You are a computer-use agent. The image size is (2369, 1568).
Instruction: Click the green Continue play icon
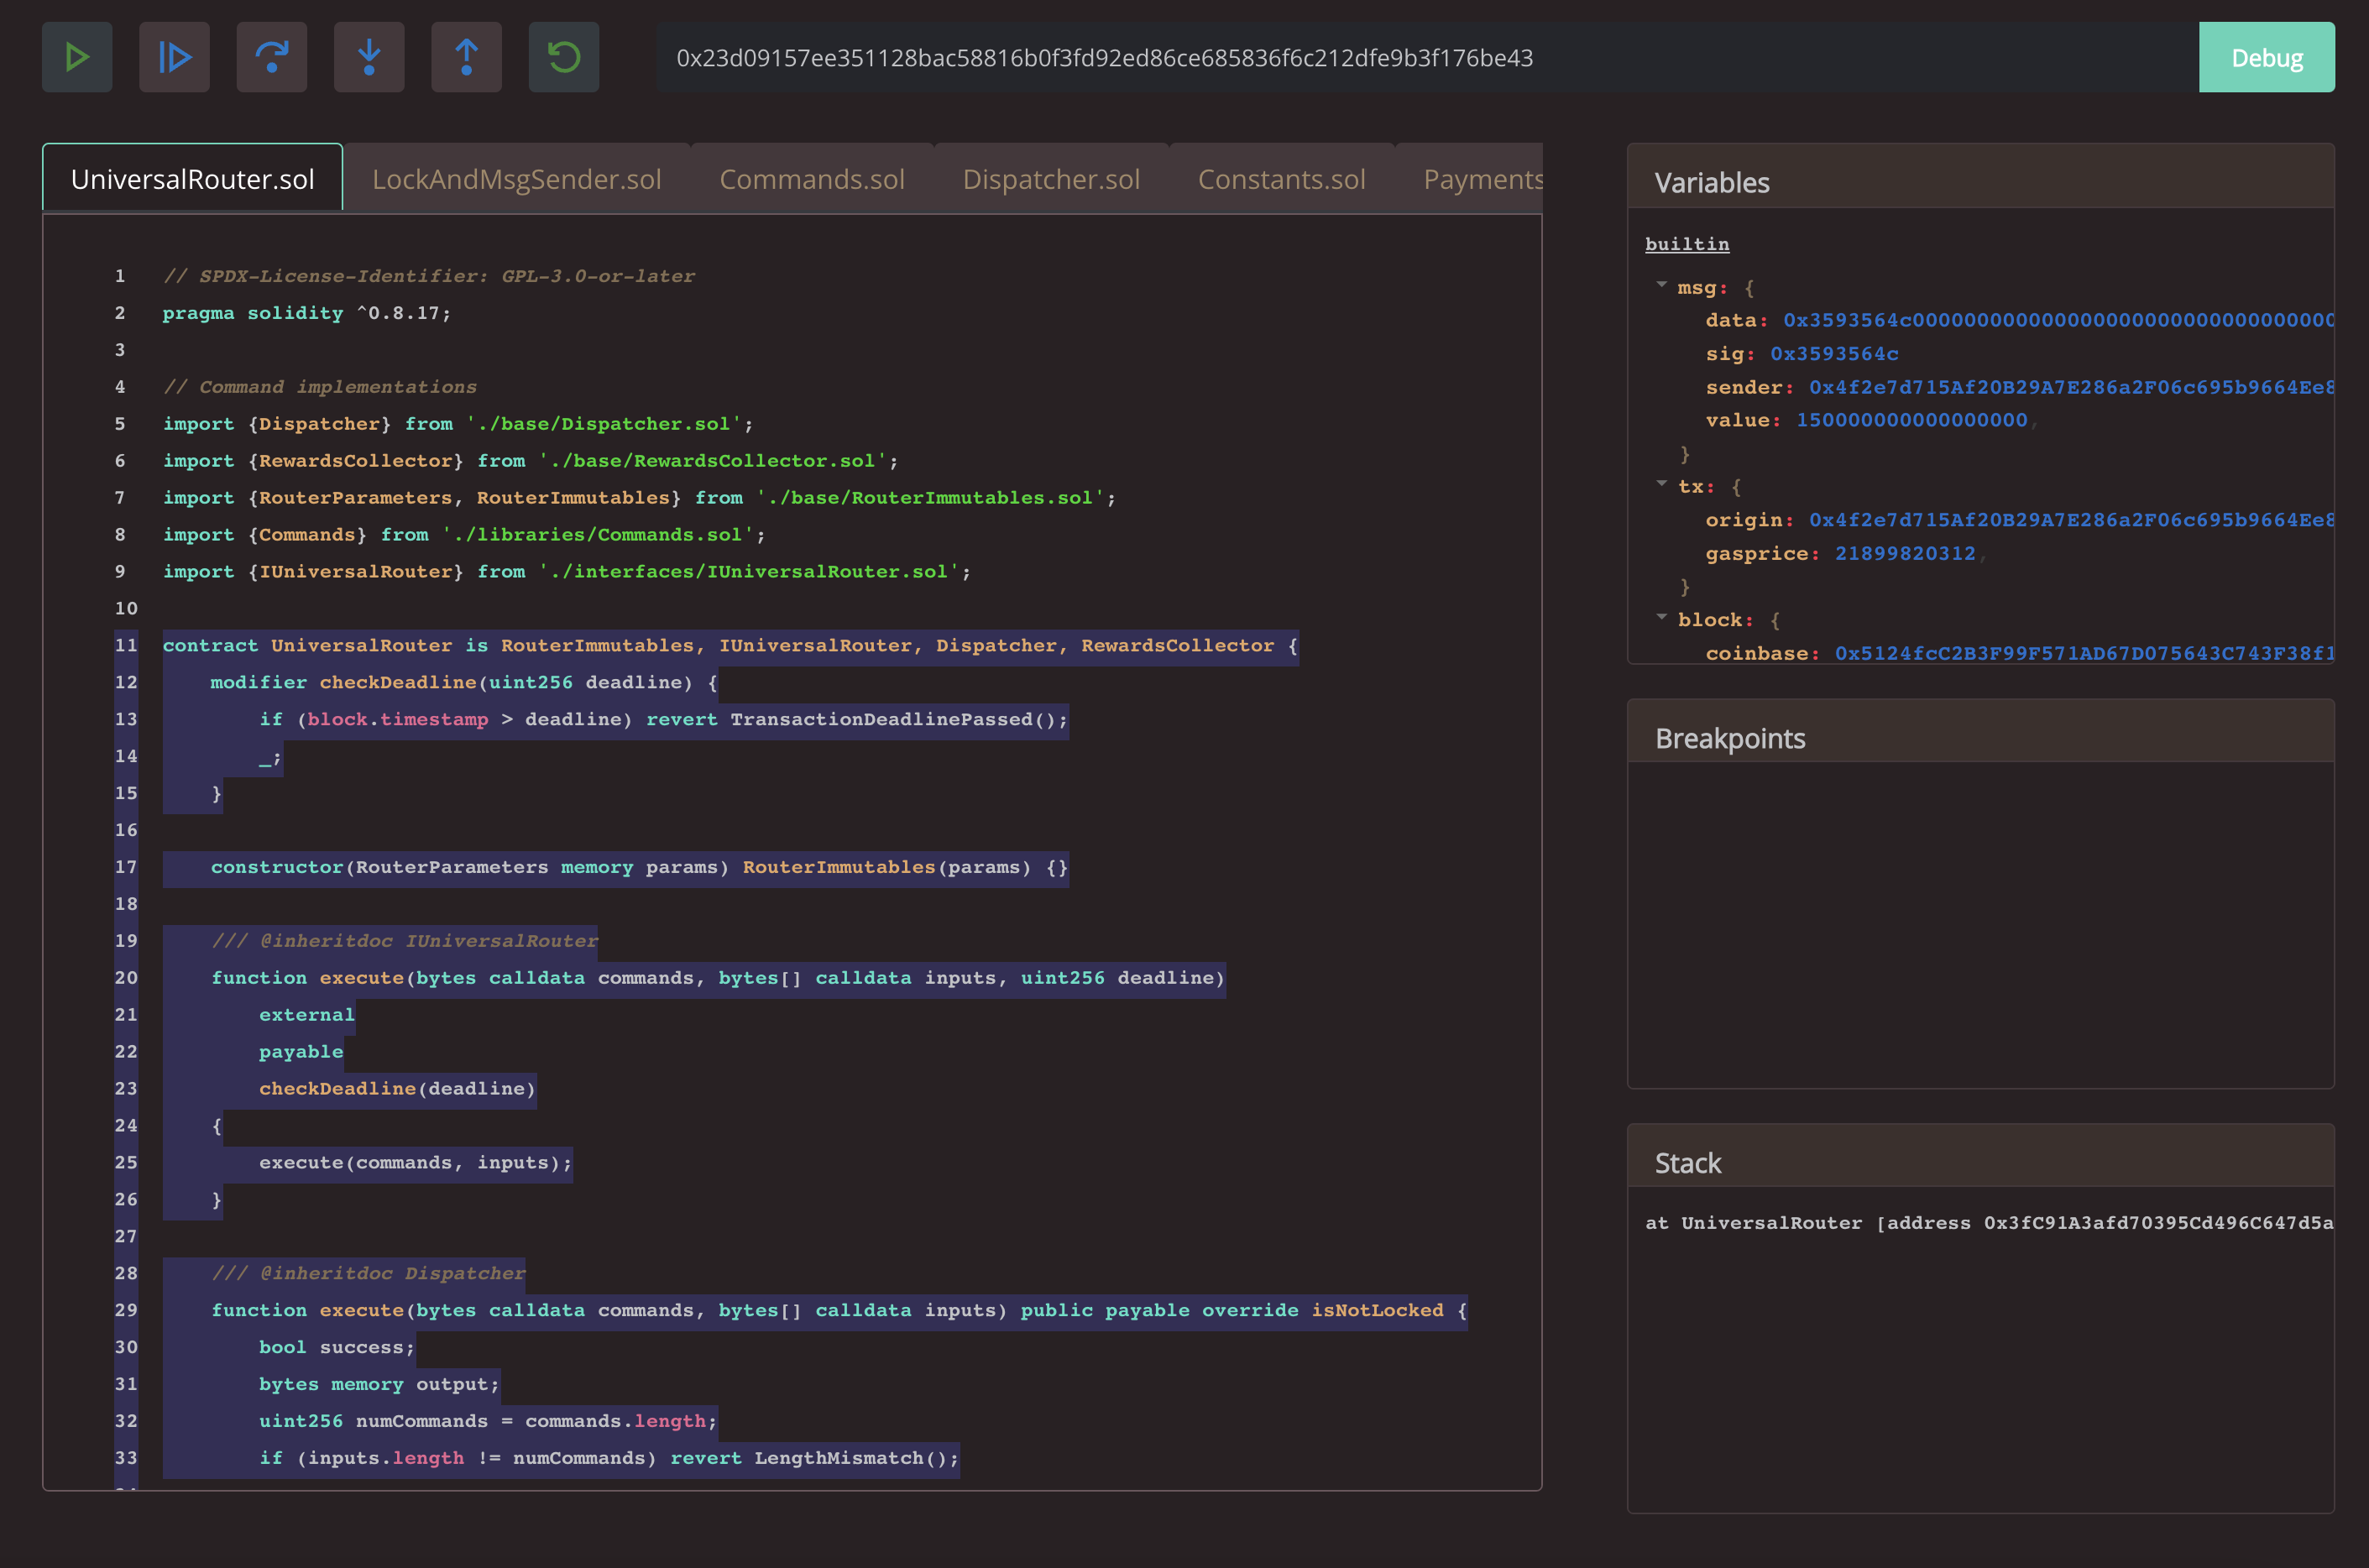[77, 57]
